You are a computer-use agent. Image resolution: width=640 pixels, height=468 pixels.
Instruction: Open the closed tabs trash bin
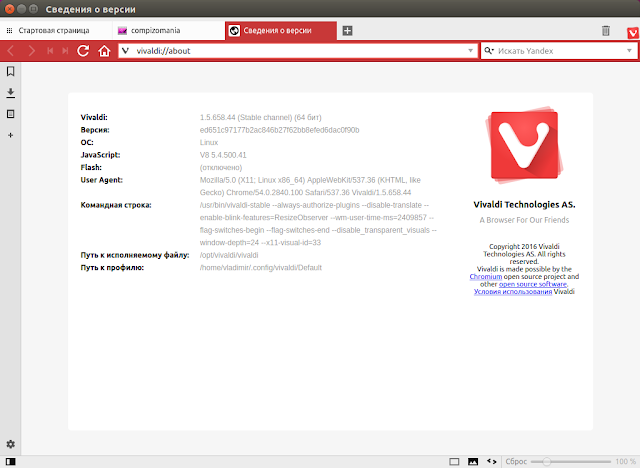coord(606,31)
